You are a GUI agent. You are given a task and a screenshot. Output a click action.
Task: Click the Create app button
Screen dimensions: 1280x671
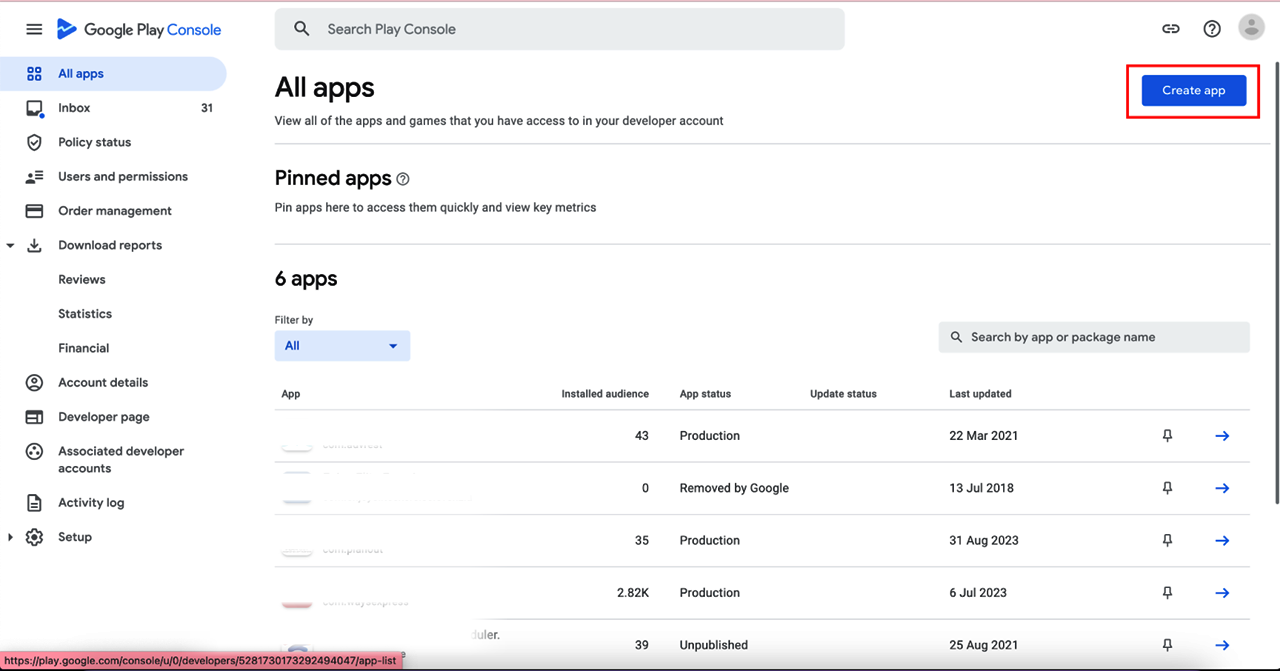coord(1193,90)
